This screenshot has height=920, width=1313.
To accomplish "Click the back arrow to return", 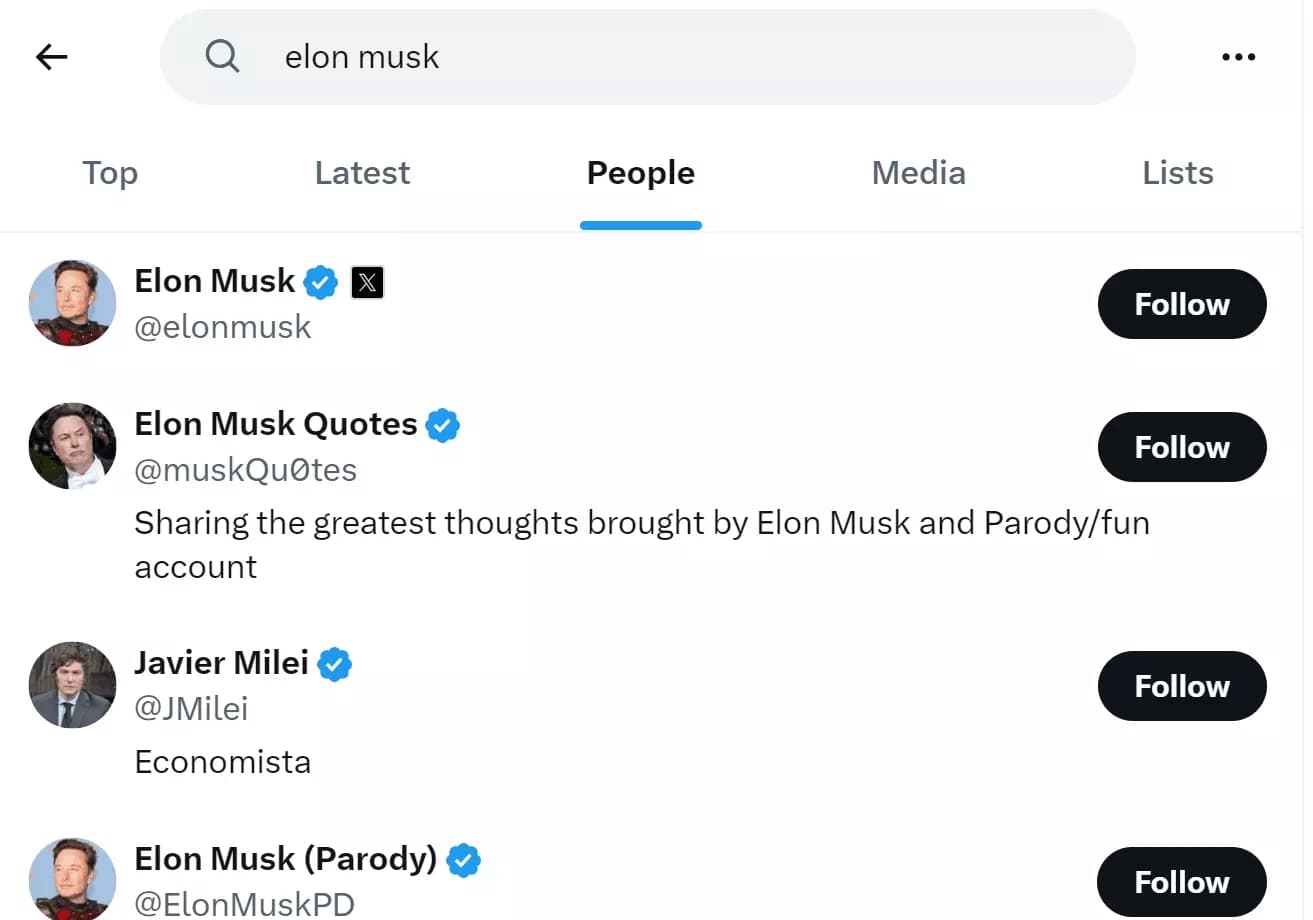I will coord(51,56).
